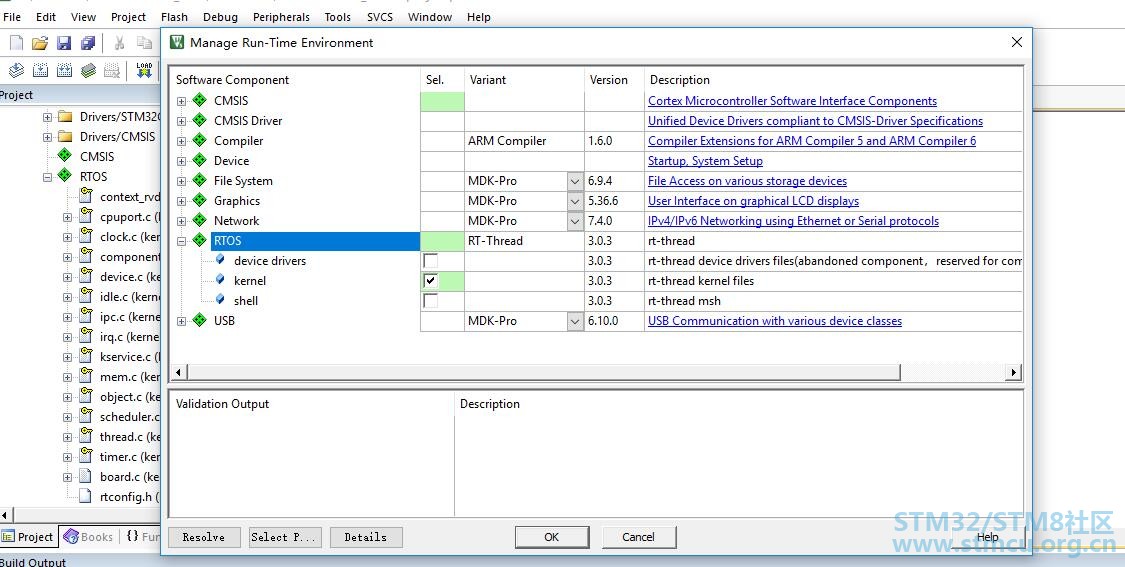Click the blue gem icon beside kernel
Viewport: 1125px width, 567px height.
click(x=220, y=280)
